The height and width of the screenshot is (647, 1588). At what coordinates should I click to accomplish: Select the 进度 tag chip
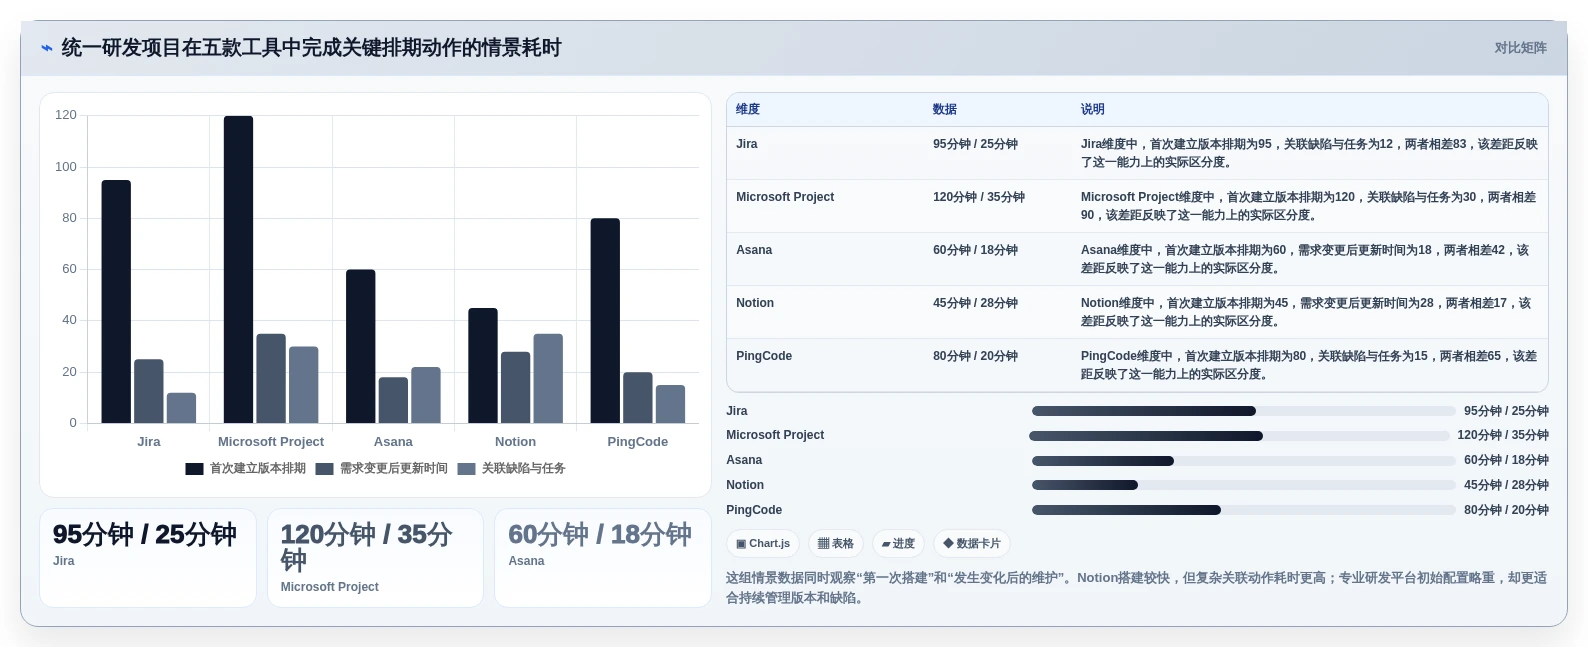(898, 544)
